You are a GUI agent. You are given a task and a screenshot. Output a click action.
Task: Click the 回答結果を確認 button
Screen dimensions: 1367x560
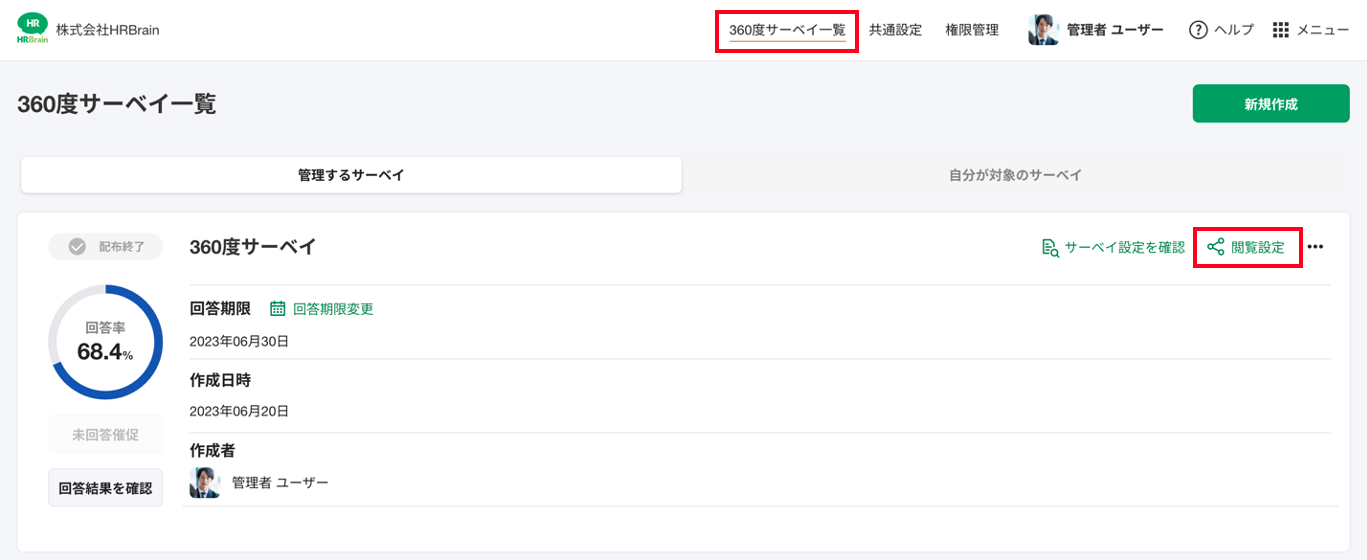coord(105,488)
